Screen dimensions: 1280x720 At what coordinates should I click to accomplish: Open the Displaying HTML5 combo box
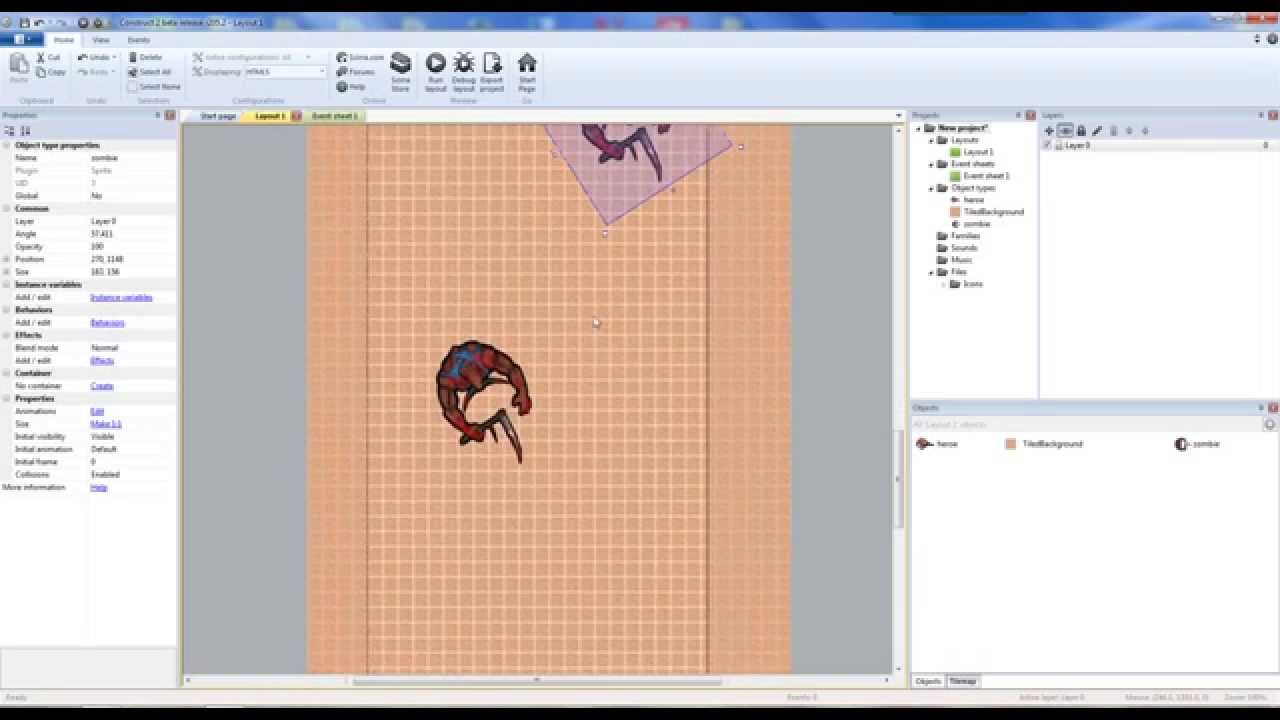click(285, 72)
